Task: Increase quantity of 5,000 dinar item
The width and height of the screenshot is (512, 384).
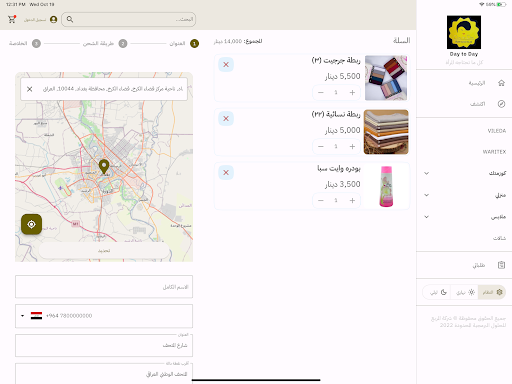Action: 352,146
